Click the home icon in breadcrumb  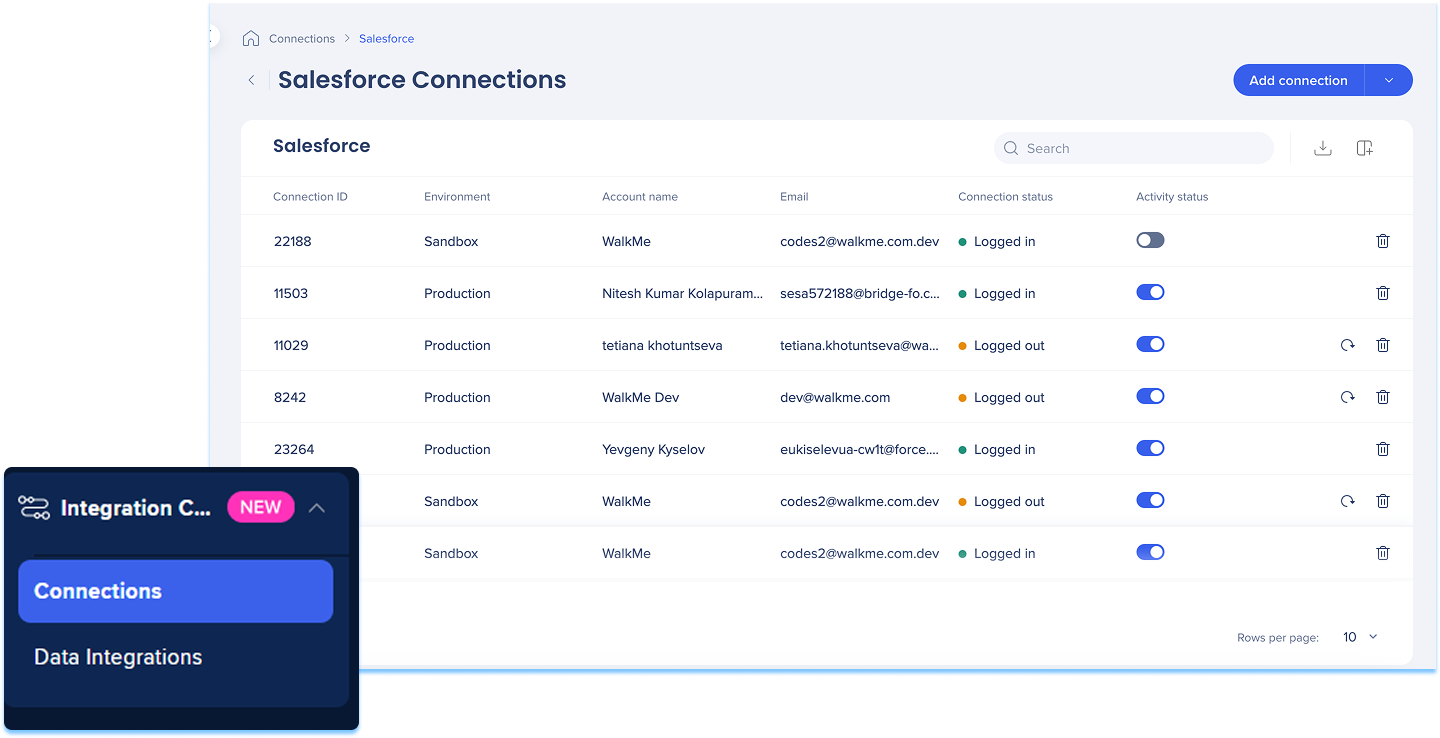point(251,39)
